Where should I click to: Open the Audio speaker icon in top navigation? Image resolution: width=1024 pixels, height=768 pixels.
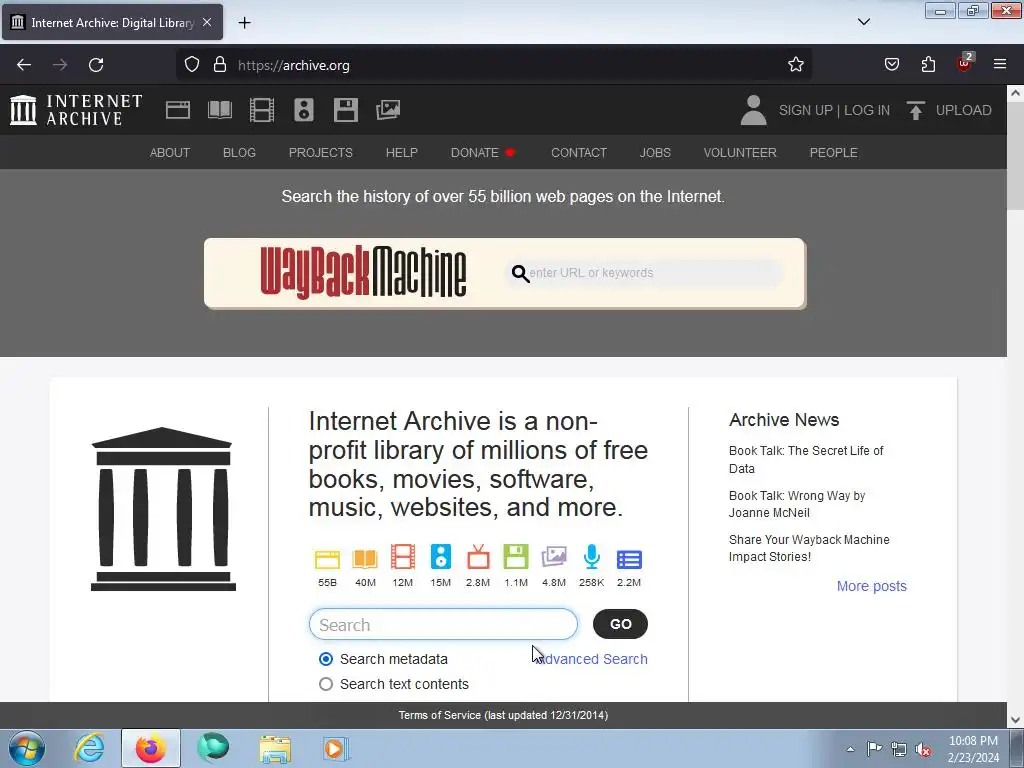304,110
